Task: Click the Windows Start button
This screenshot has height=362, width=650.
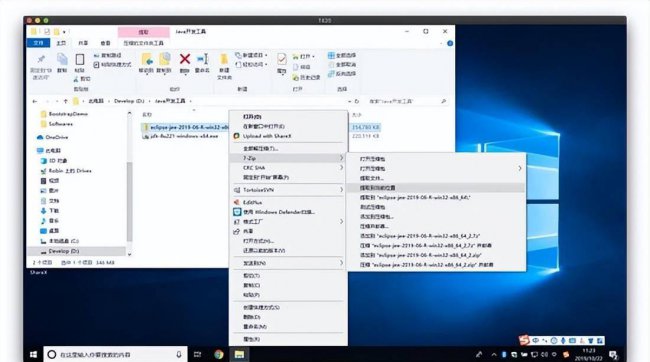Action: point(34,354)
